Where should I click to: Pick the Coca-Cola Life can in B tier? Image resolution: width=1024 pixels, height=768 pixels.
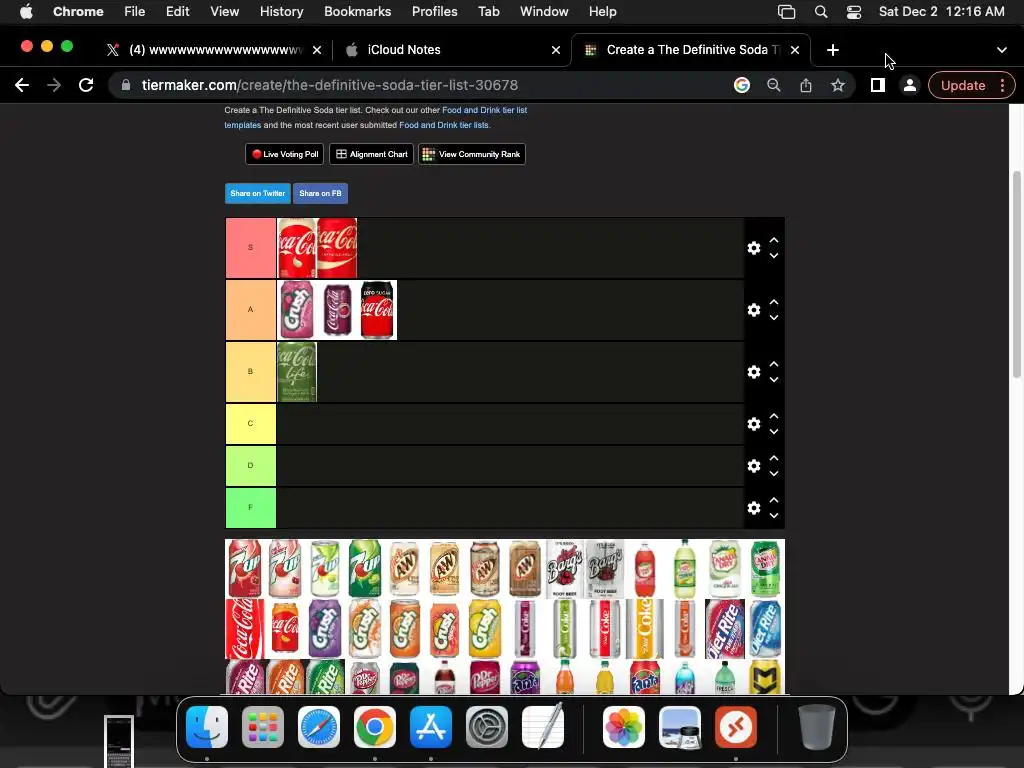pyautogui.click(x=297, y=372)
